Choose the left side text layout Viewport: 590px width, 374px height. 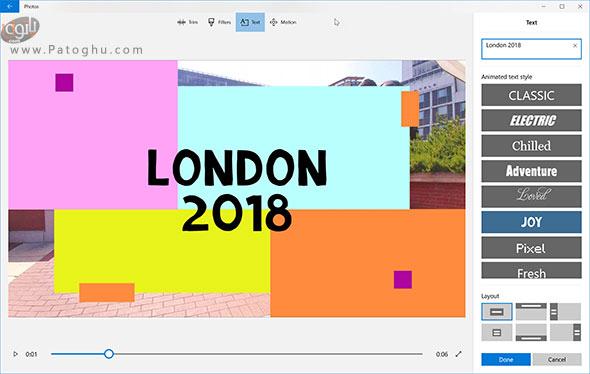pyautogui.click(x=565, y=312)
